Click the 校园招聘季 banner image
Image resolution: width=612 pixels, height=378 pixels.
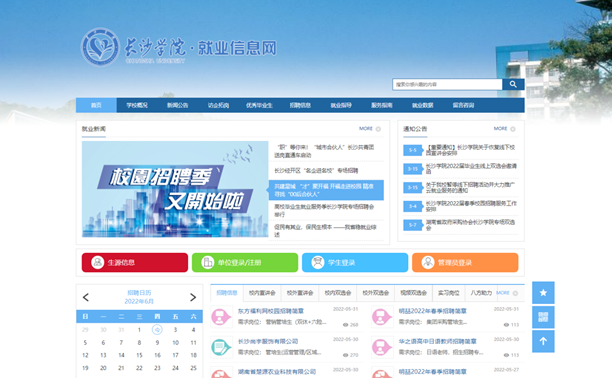(x=175, y=189)
